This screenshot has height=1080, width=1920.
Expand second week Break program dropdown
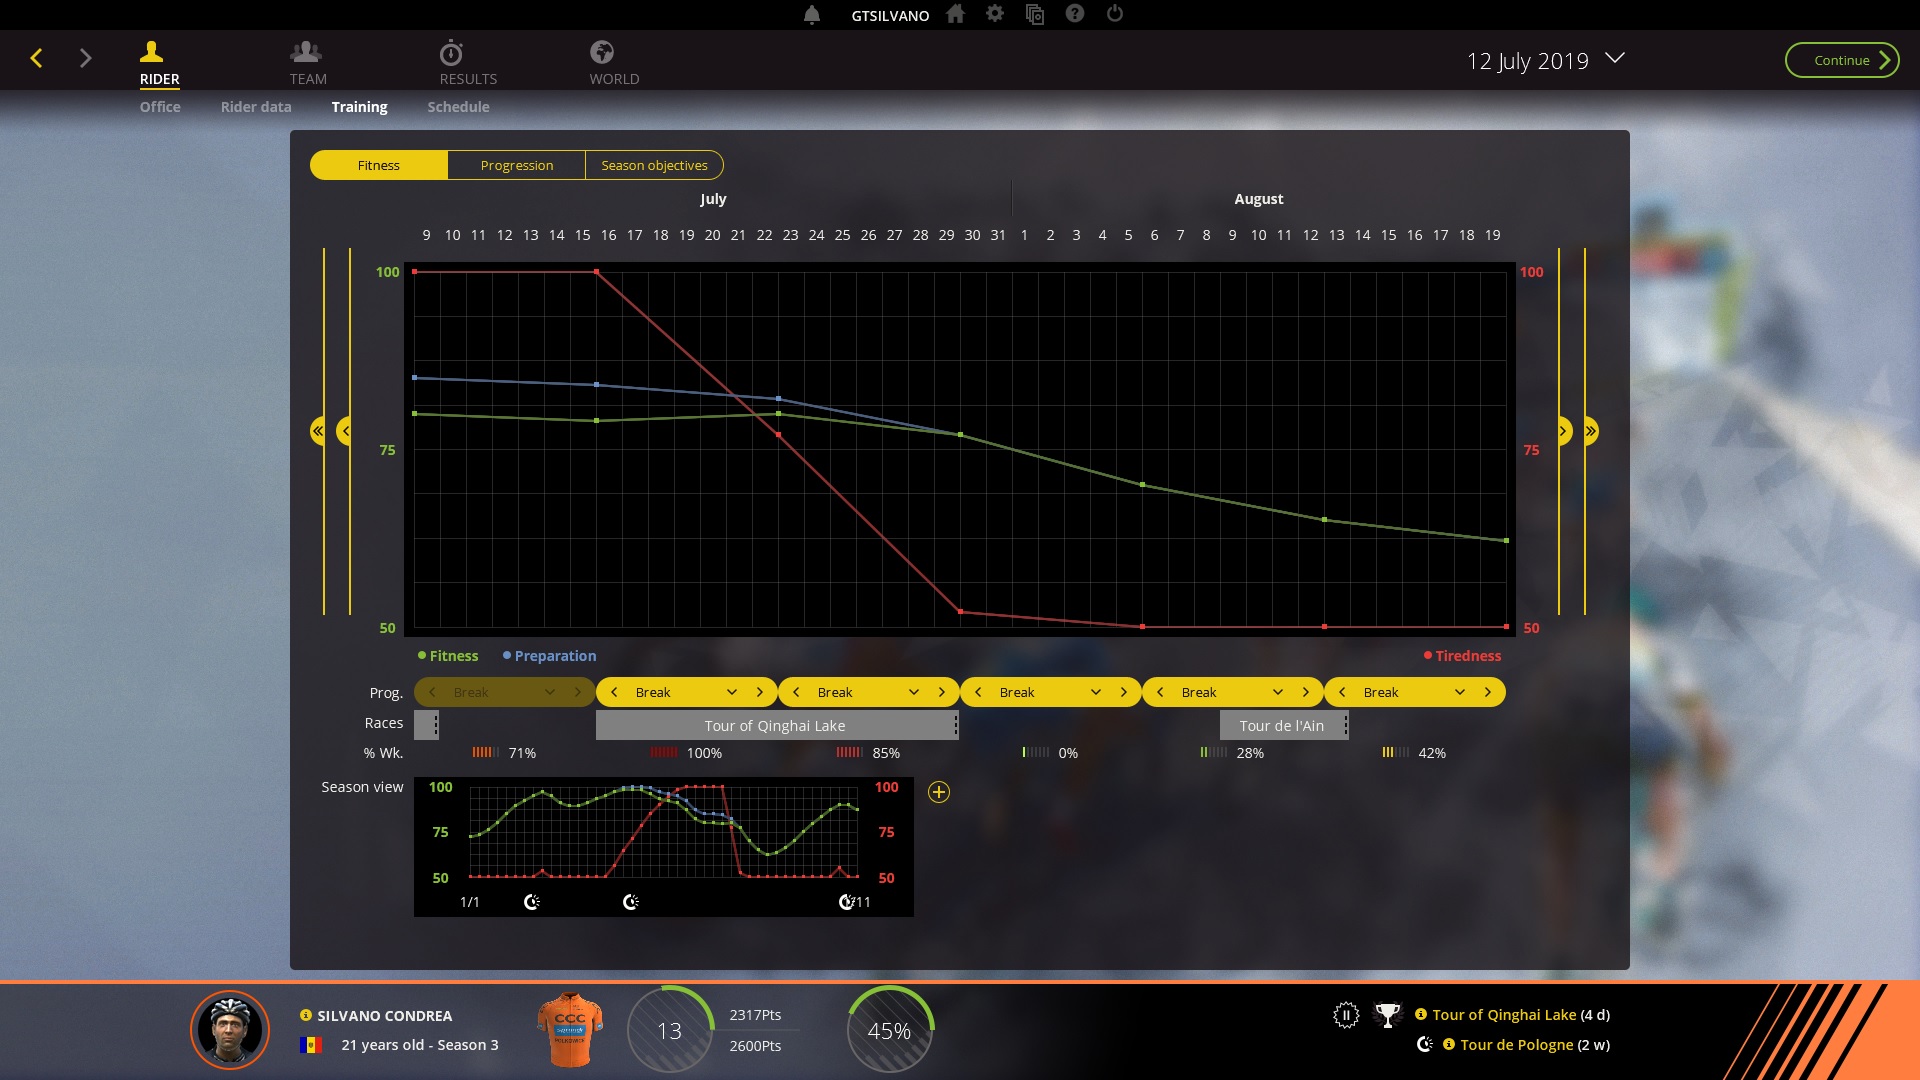(x=732, y=692)
